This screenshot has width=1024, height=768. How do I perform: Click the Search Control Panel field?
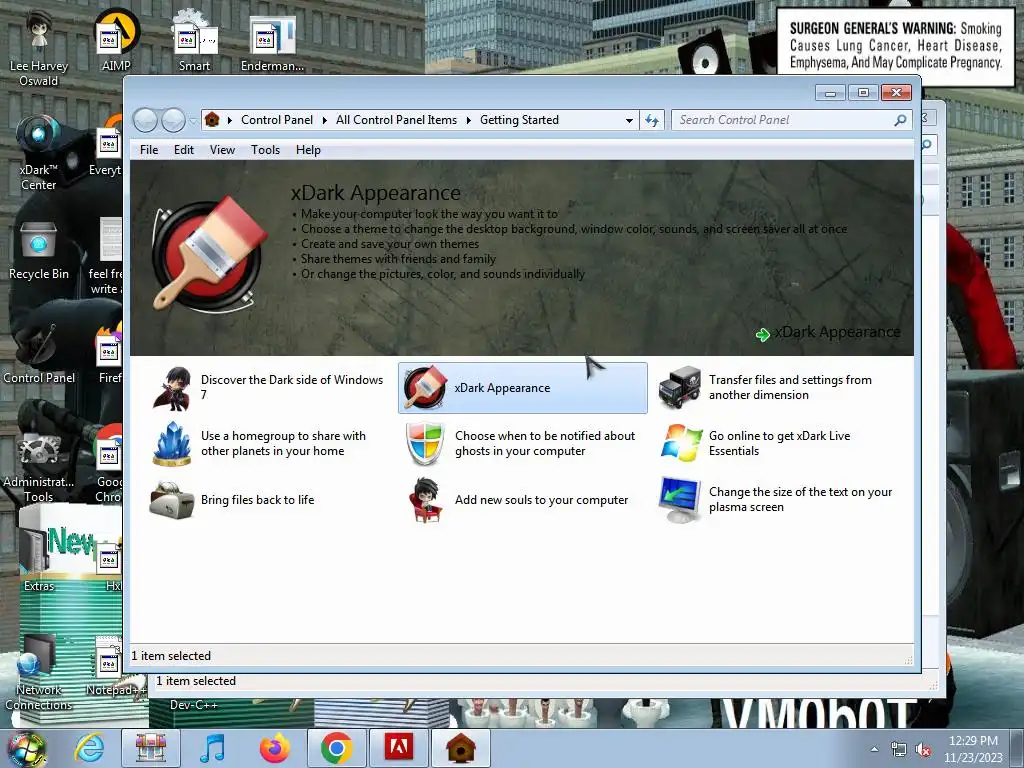click(791, 120)
